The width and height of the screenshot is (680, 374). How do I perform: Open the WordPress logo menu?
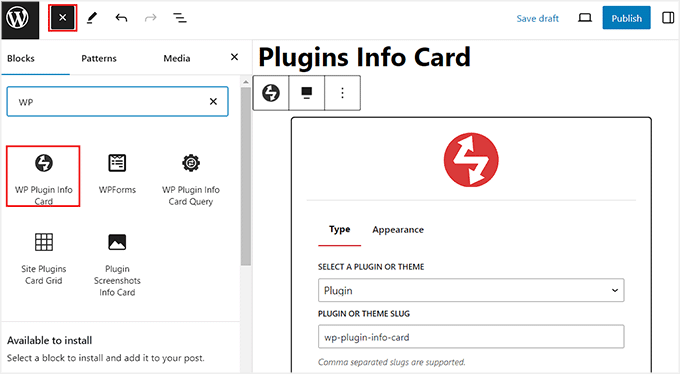coord(20,20)
